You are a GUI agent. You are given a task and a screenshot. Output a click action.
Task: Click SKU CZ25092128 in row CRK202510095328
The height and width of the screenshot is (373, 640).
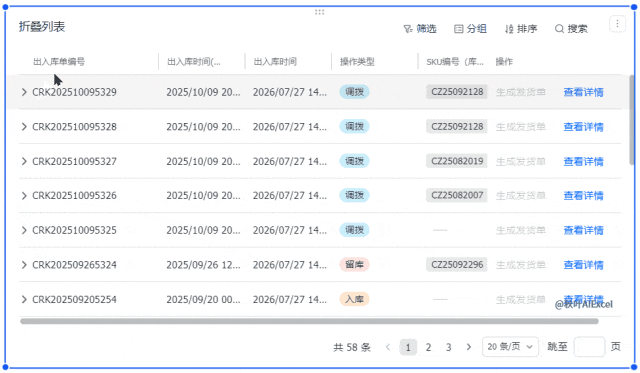[457, 127]
